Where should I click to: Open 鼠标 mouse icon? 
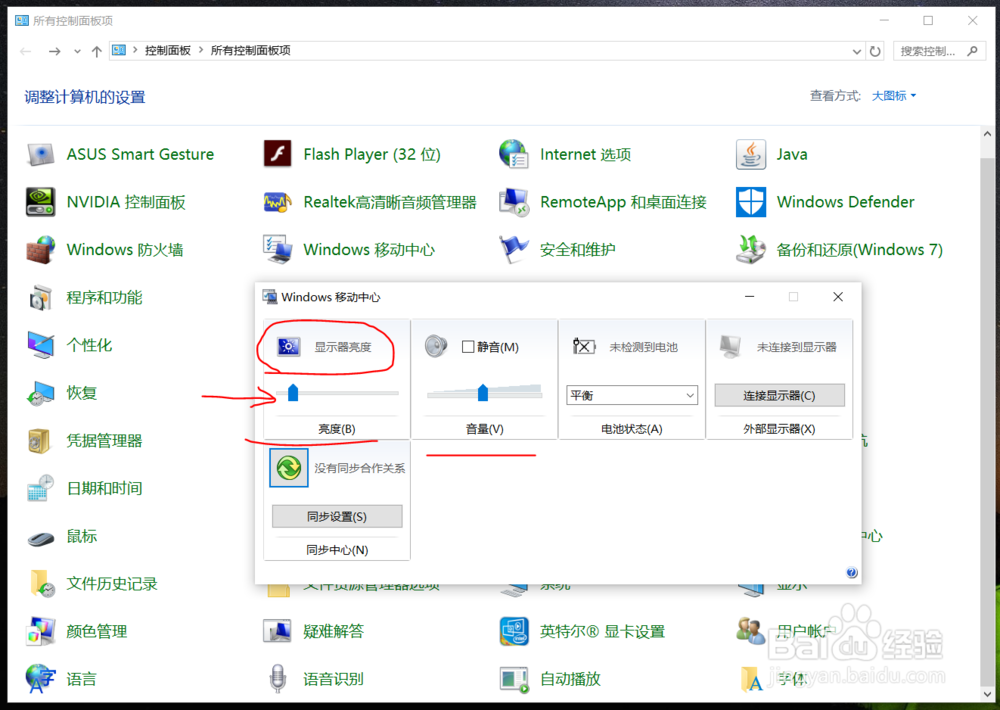pyautogui.click(x=41, y=538)
